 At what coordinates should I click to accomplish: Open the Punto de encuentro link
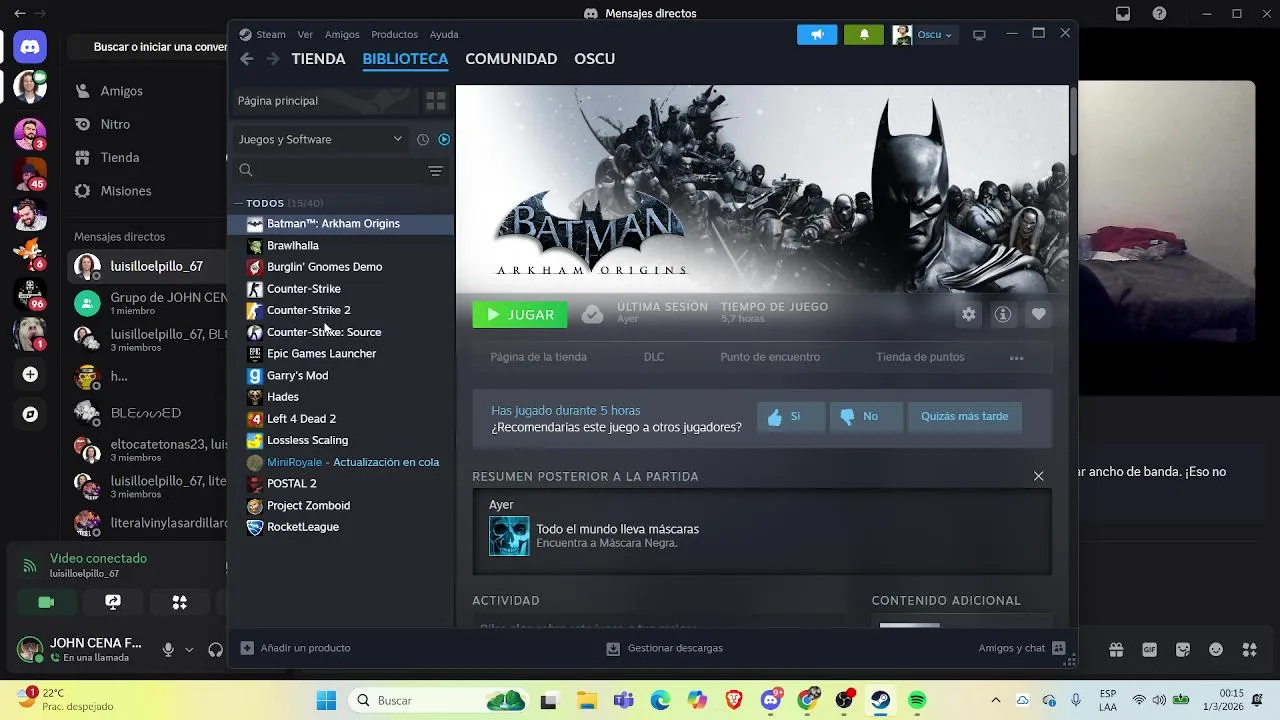pos(770,357)
